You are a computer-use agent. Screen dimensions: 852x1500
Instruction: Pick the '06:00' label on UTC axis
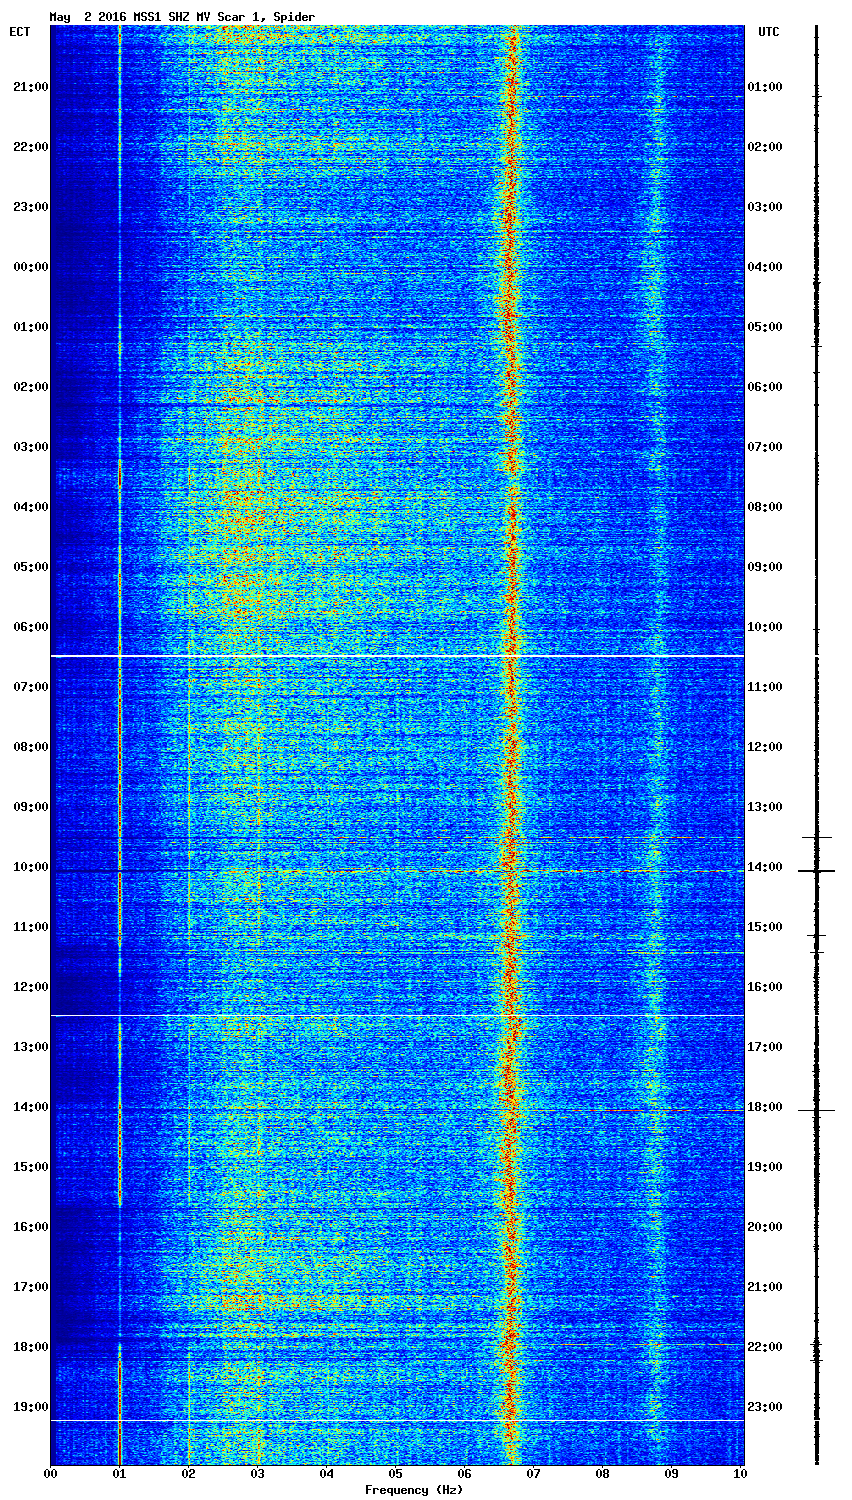coord(765,387)
